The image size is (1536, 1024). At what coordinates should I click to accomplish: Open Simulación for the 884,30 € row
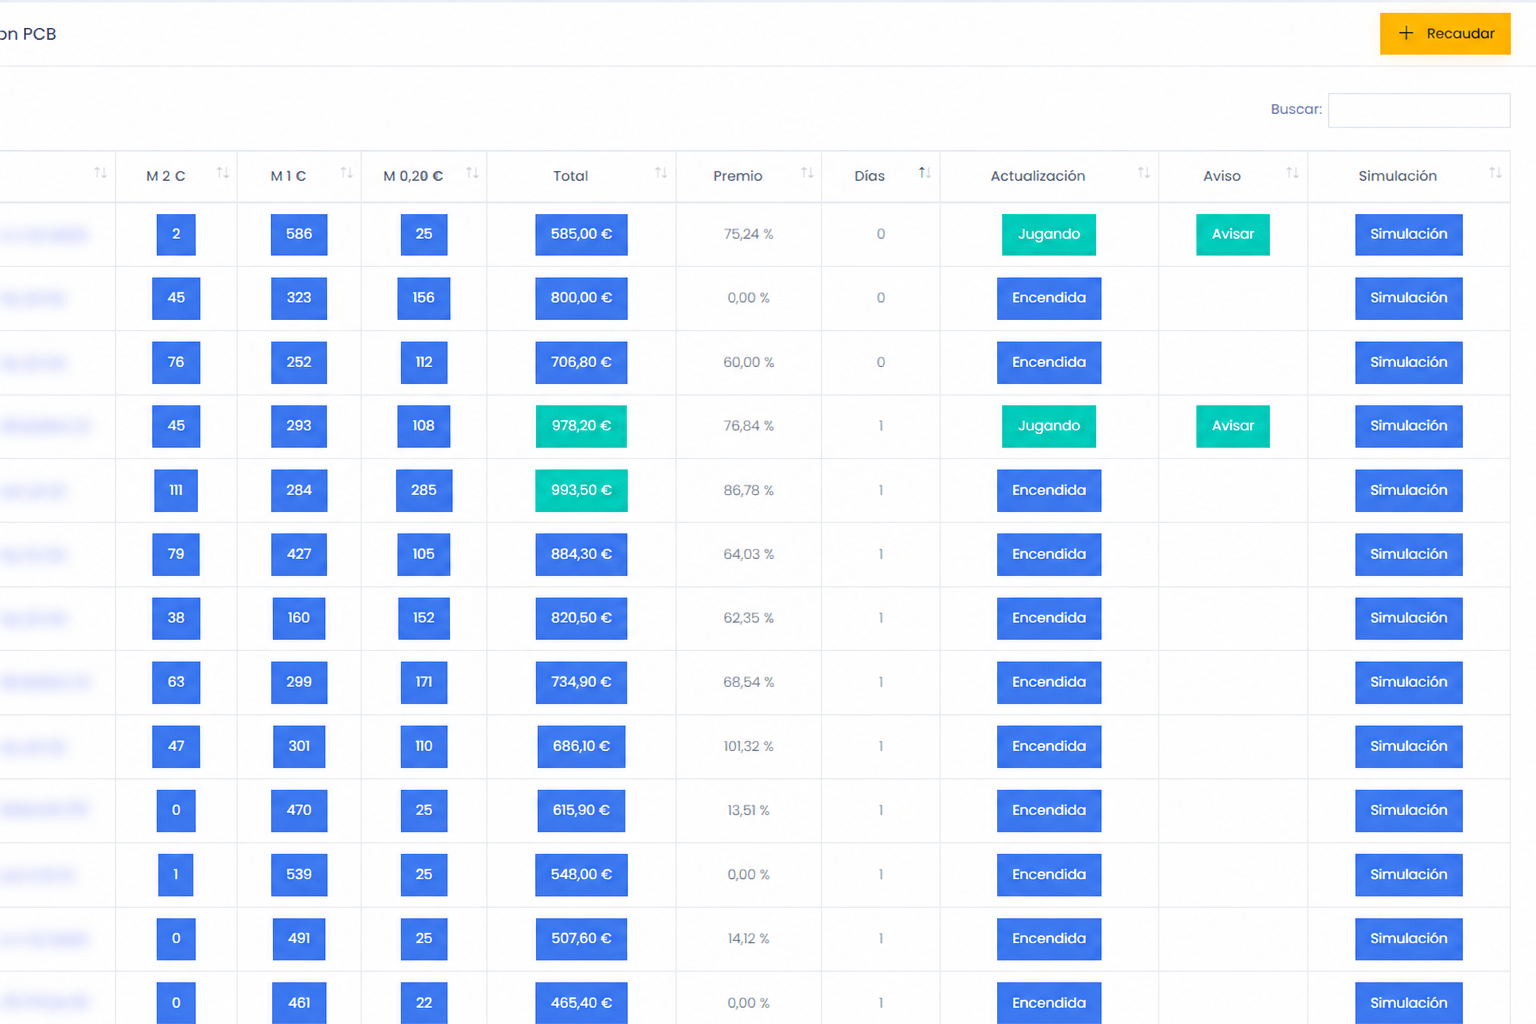(x=1409, y=555)
